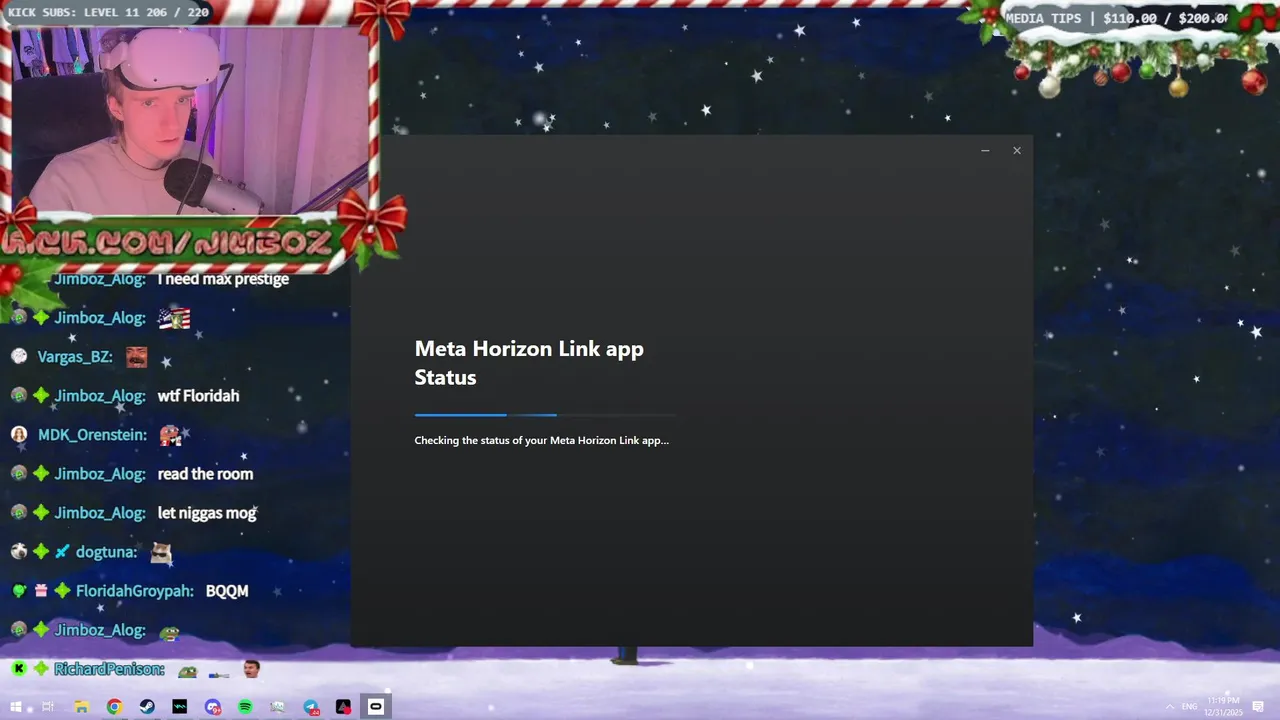Open the red and black A app

tap(343, 707)
